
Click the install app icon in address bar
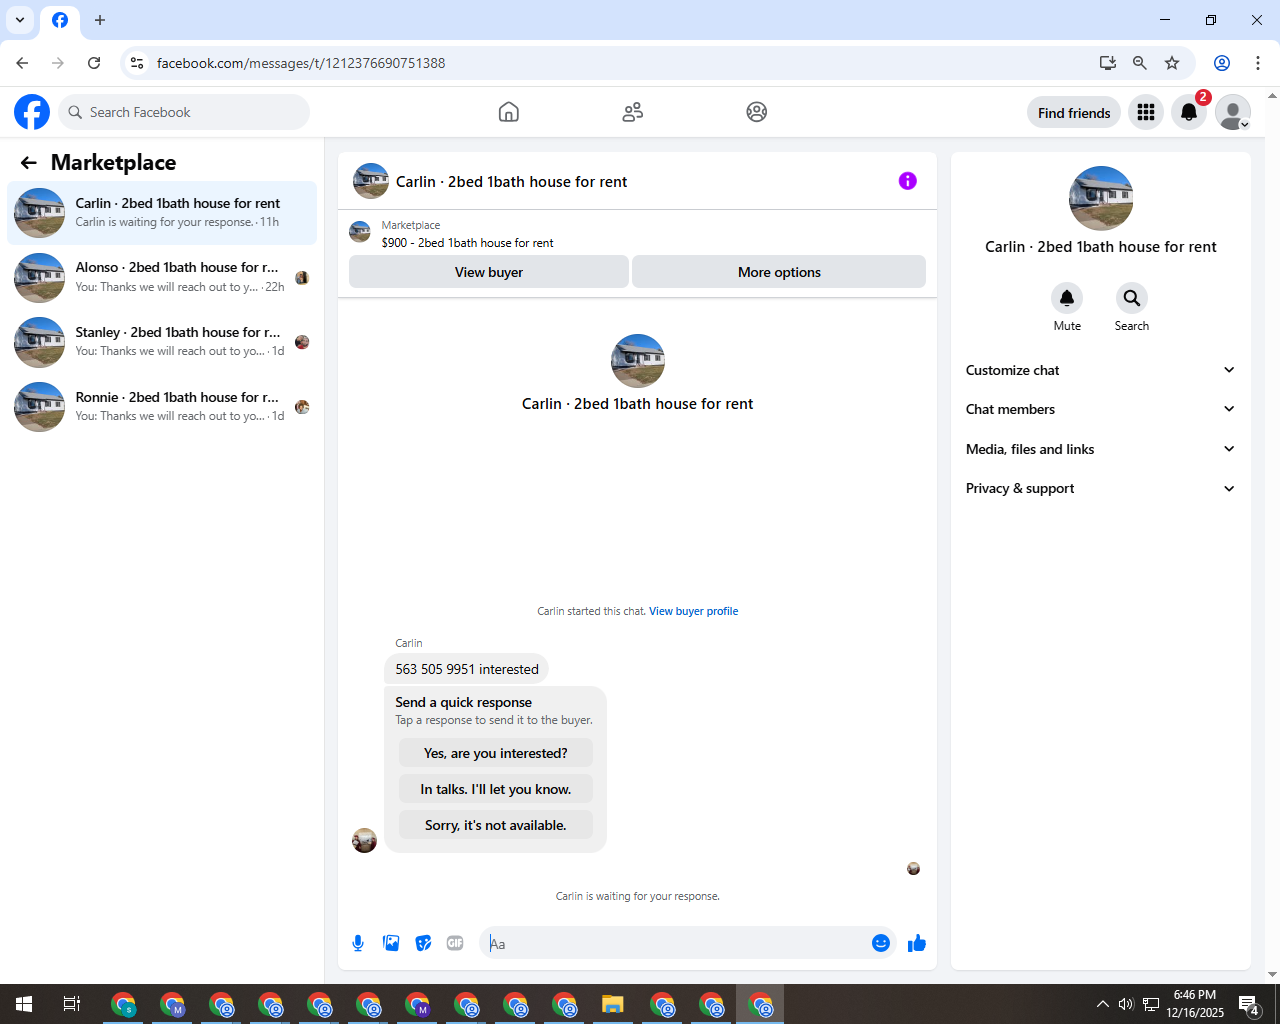tap(1108, 63)
